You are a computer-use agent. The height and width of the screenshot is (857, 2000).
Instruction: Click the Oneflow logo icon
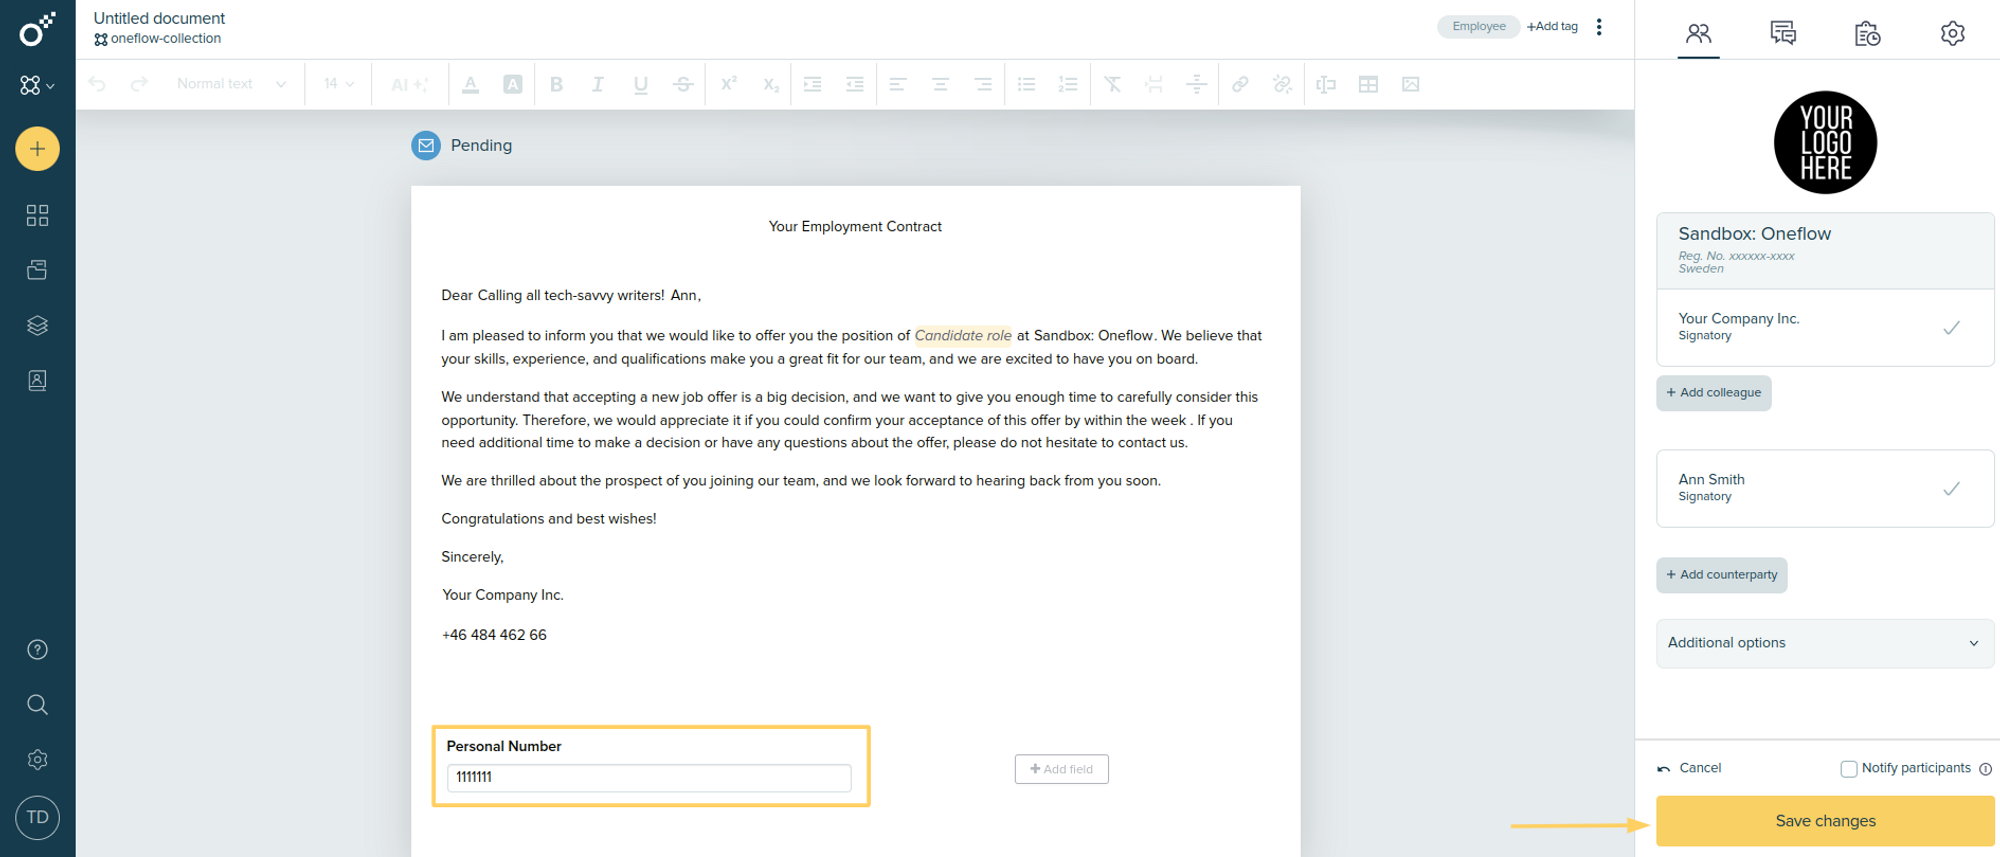pos(37,30)
